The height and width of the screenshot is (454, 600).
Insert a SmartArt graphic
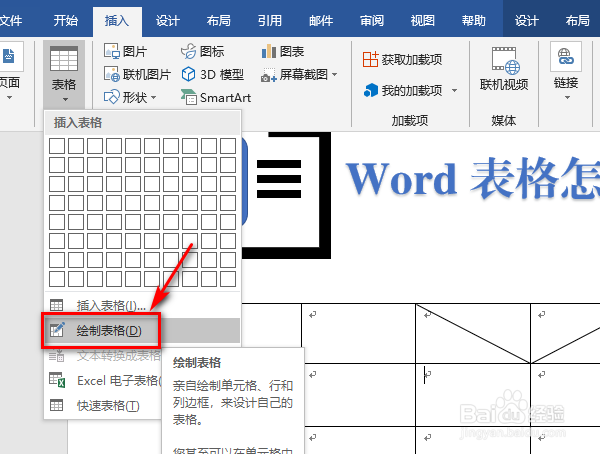tap(216, 98)
